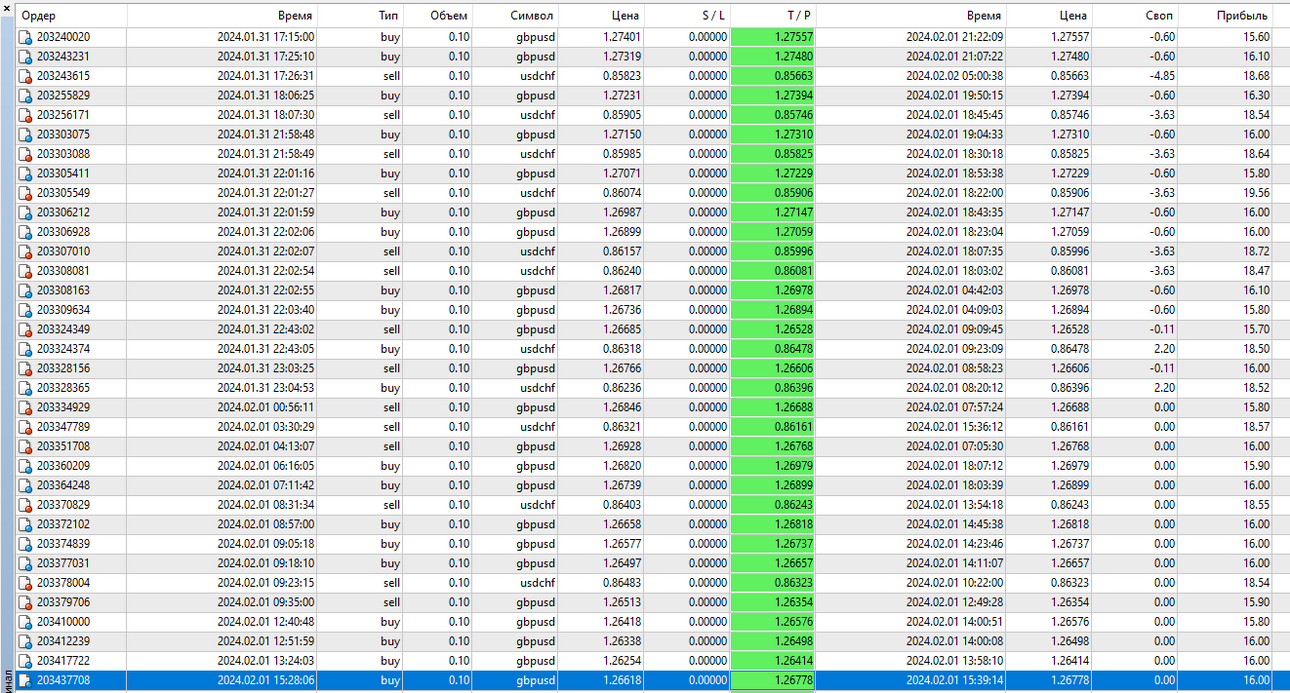Select close time 2024.02.02 05:00:38
1290x693 pixels.
(x=955, y=76)
